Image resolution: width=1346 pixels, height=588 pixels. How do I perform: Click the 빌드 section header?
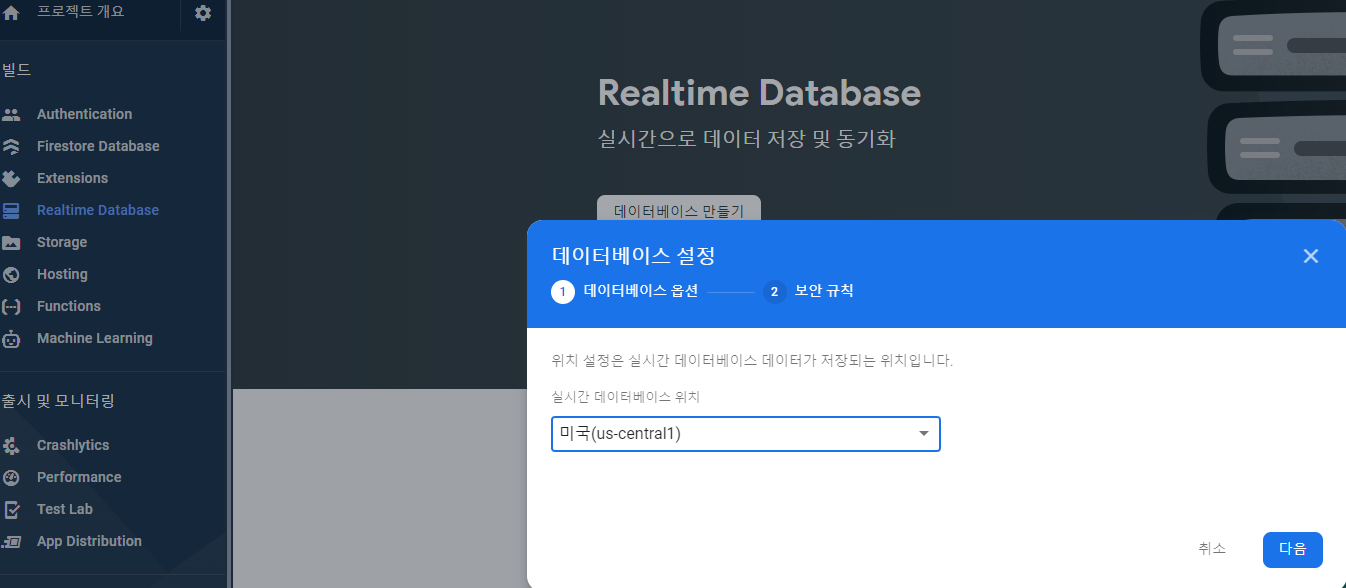(x=17, y=70)
